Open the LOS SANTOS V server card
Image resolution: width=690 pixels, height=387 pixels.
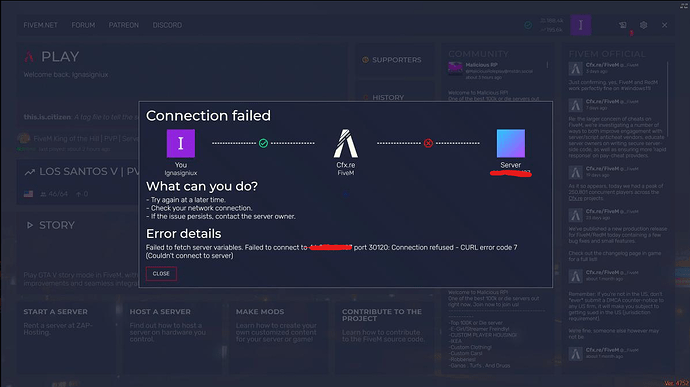click(78, 182)
